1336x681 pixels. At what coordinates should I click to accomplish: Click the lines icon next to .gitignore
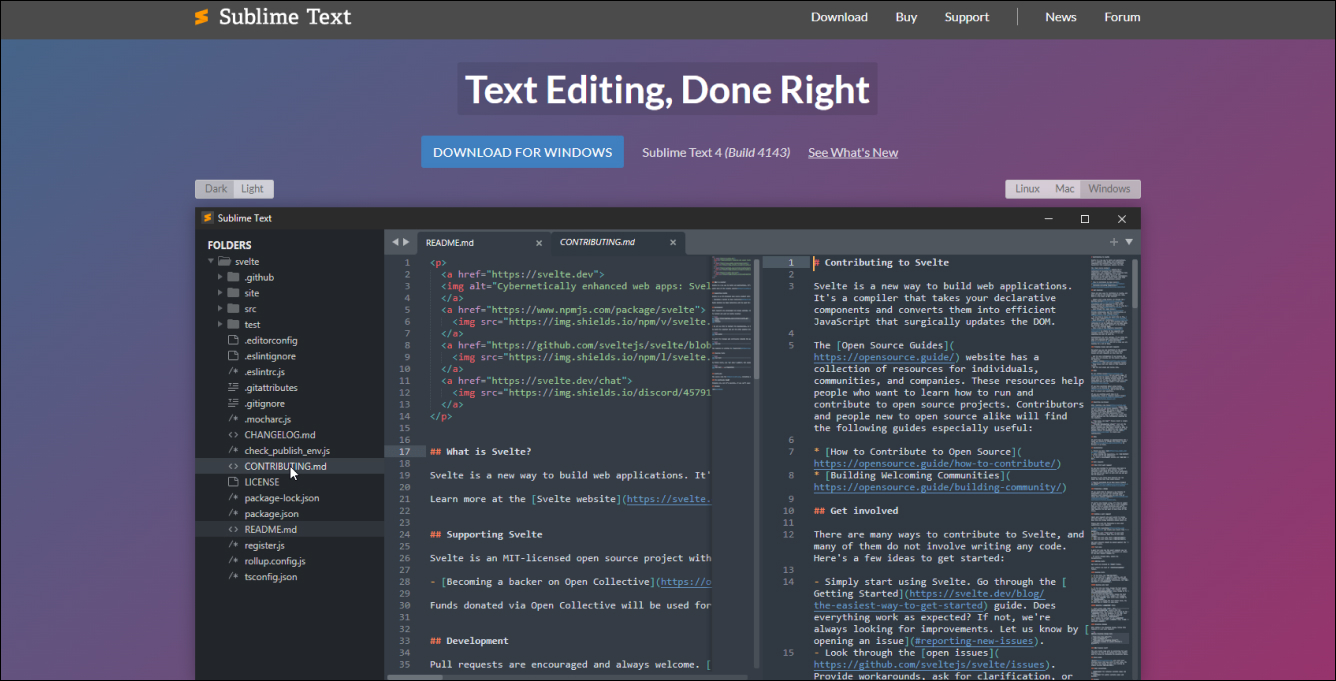(233, 404)
